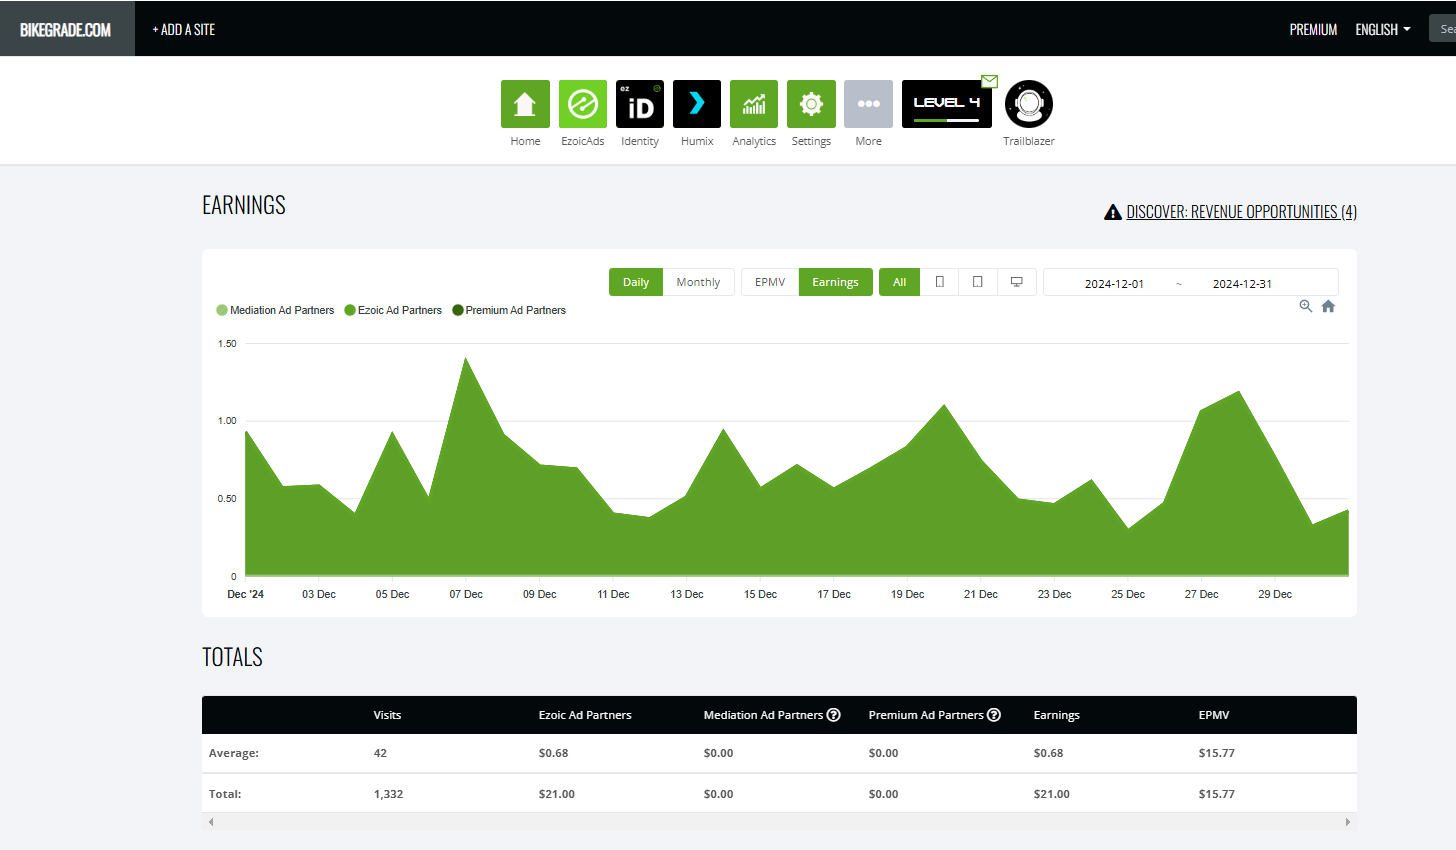1456x850 pixels.
Task: Open Discover: Revenue Opportunities link
Action: coord(1241,212)
